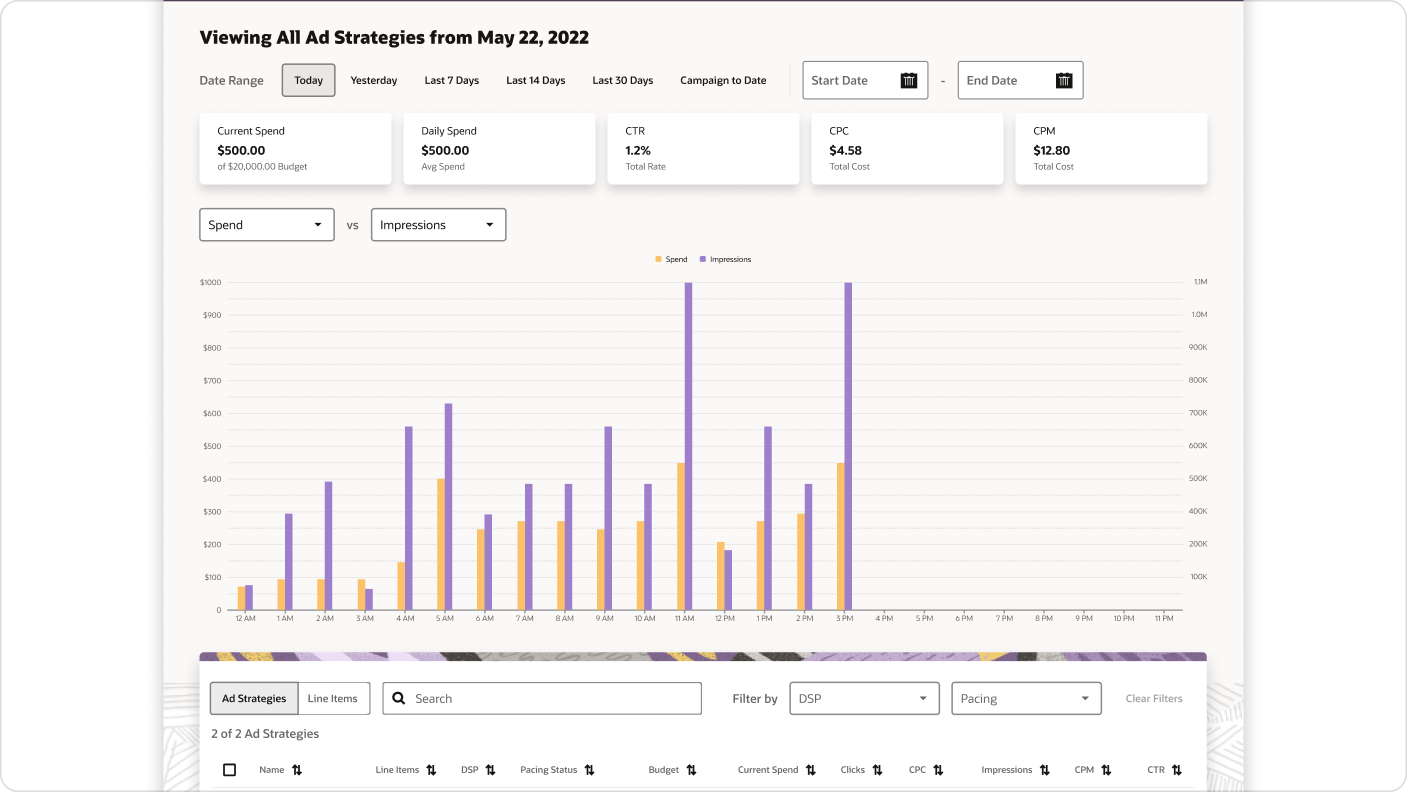Click the 3 PM Impressions bar
Screen dimensions: 1407x792
pyautogui.click(x=848, y=446)
